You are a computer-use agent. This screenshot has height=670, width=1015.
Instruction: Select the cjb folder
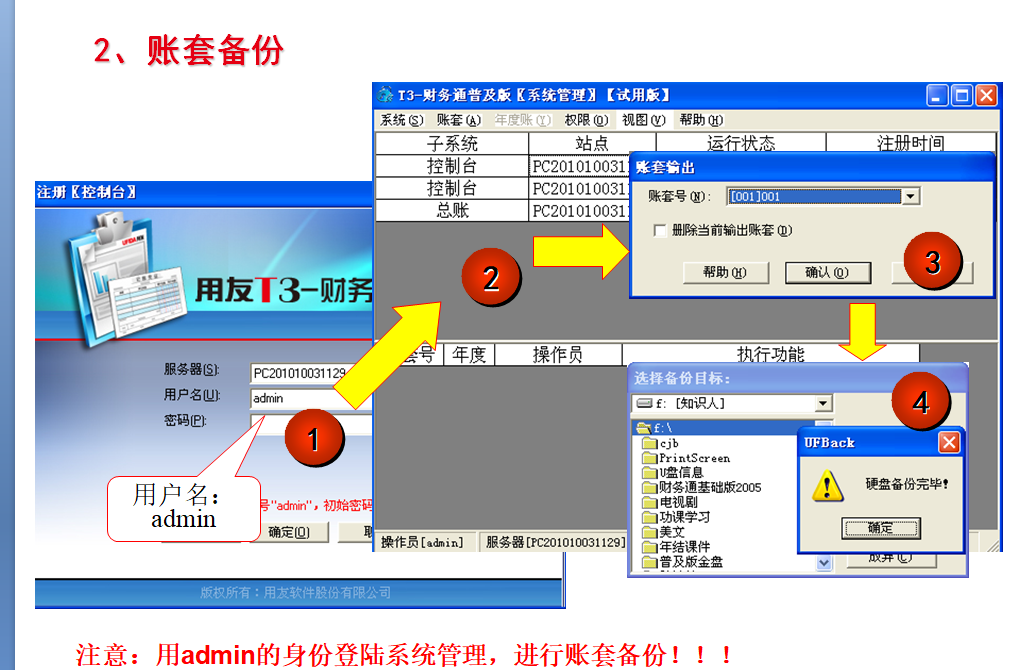click(x=661, y=443)
